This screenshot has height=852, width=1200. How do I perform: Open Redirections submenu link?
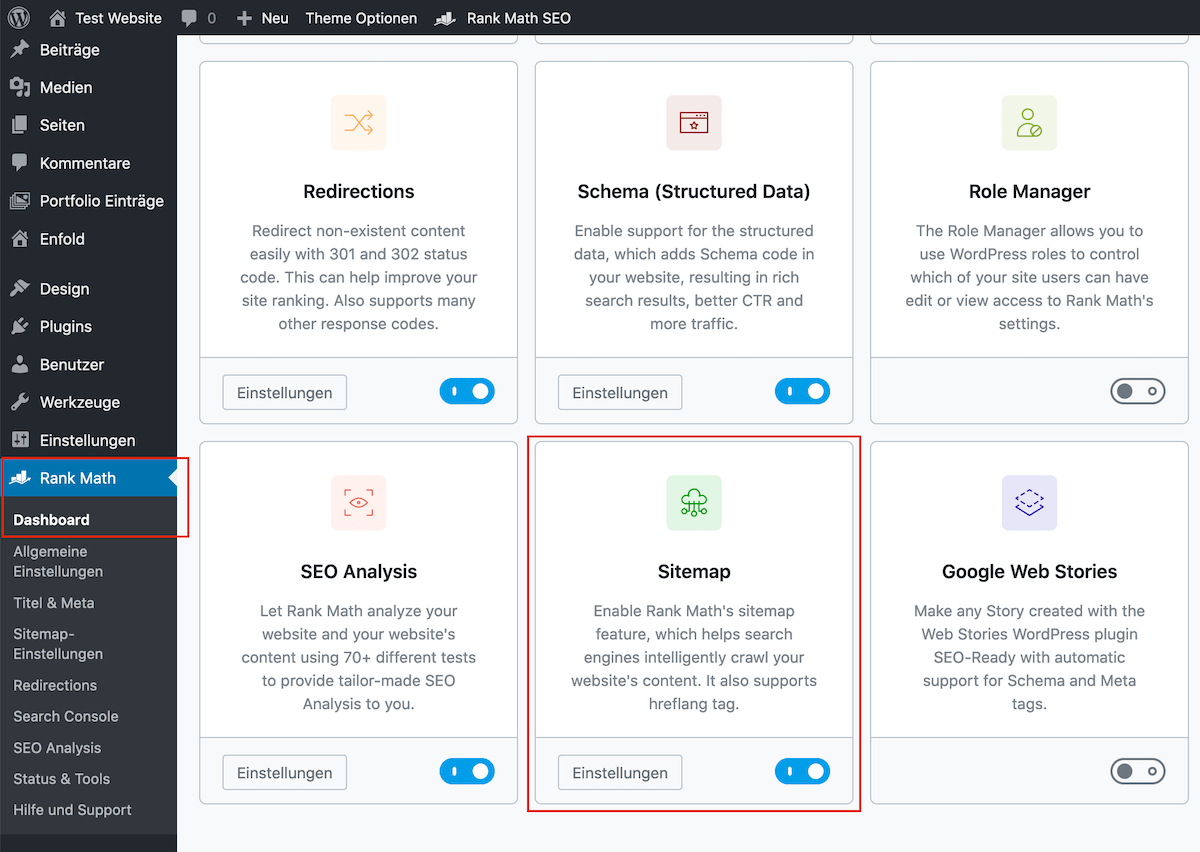click(x=55, y=685)
